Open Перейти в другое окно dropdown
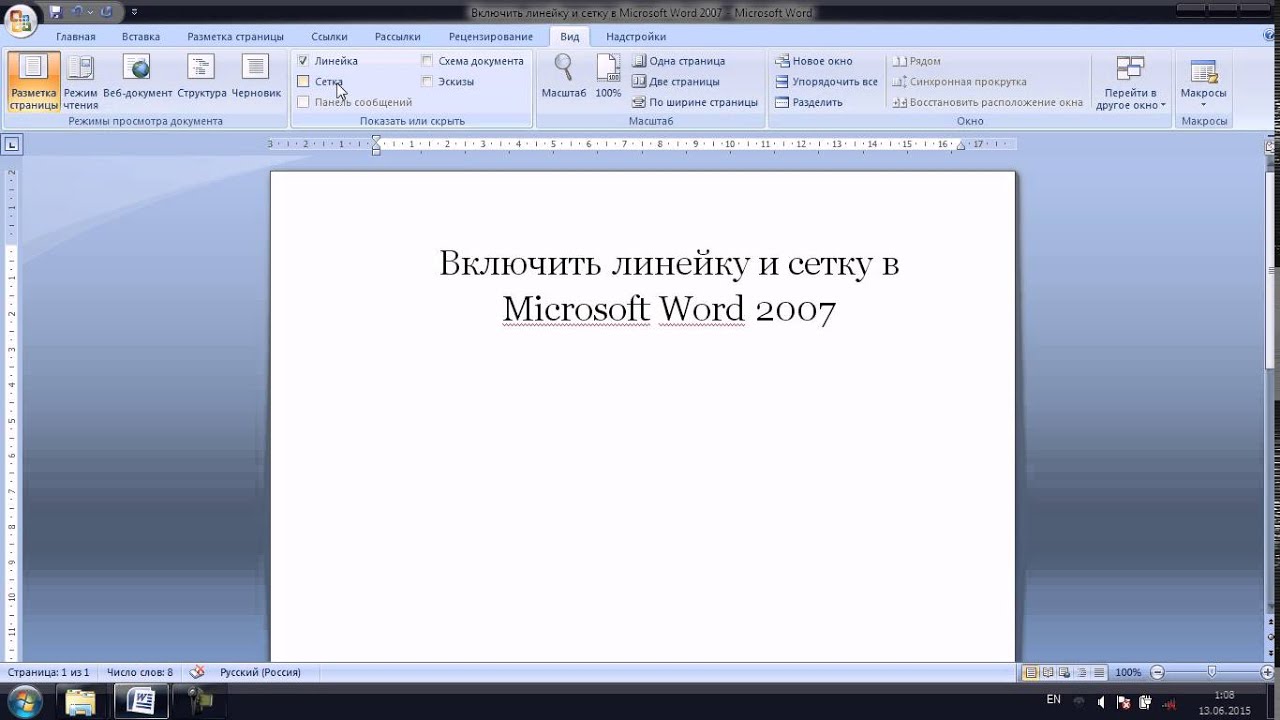Image resolution: width=1280 pixels, height=720 pixels. [x=1131, y=82]
